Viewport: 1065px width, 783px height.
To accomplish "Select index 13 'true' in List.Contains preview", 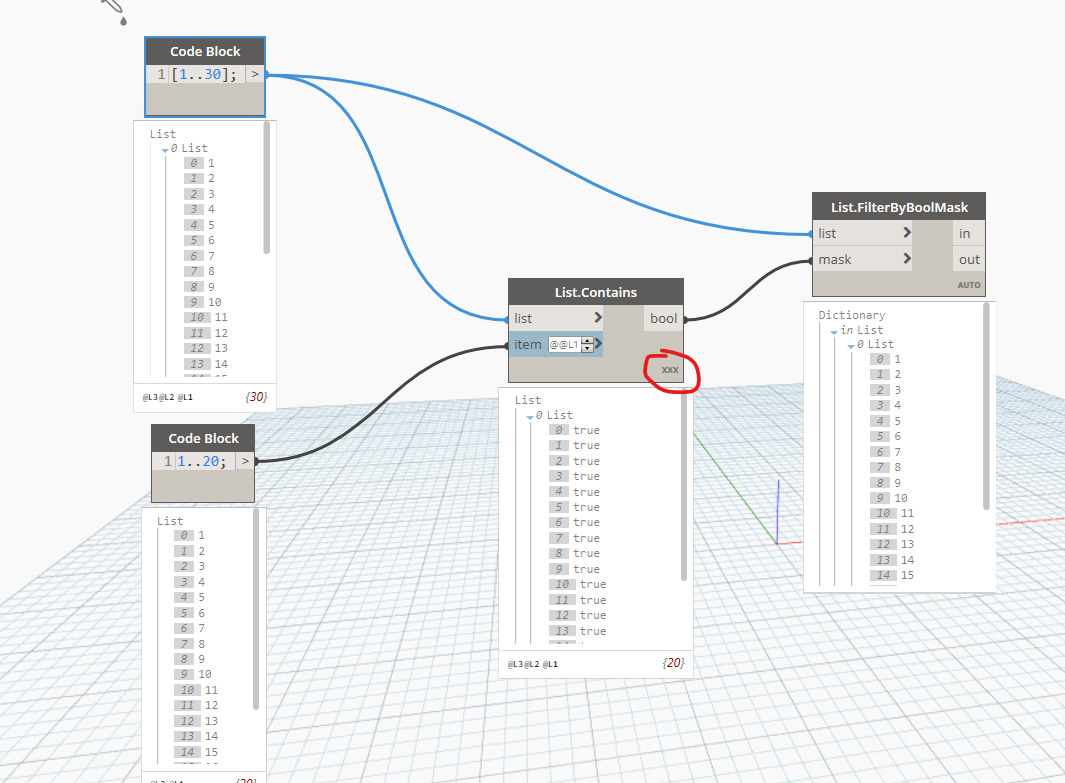I will pos(577,631).
